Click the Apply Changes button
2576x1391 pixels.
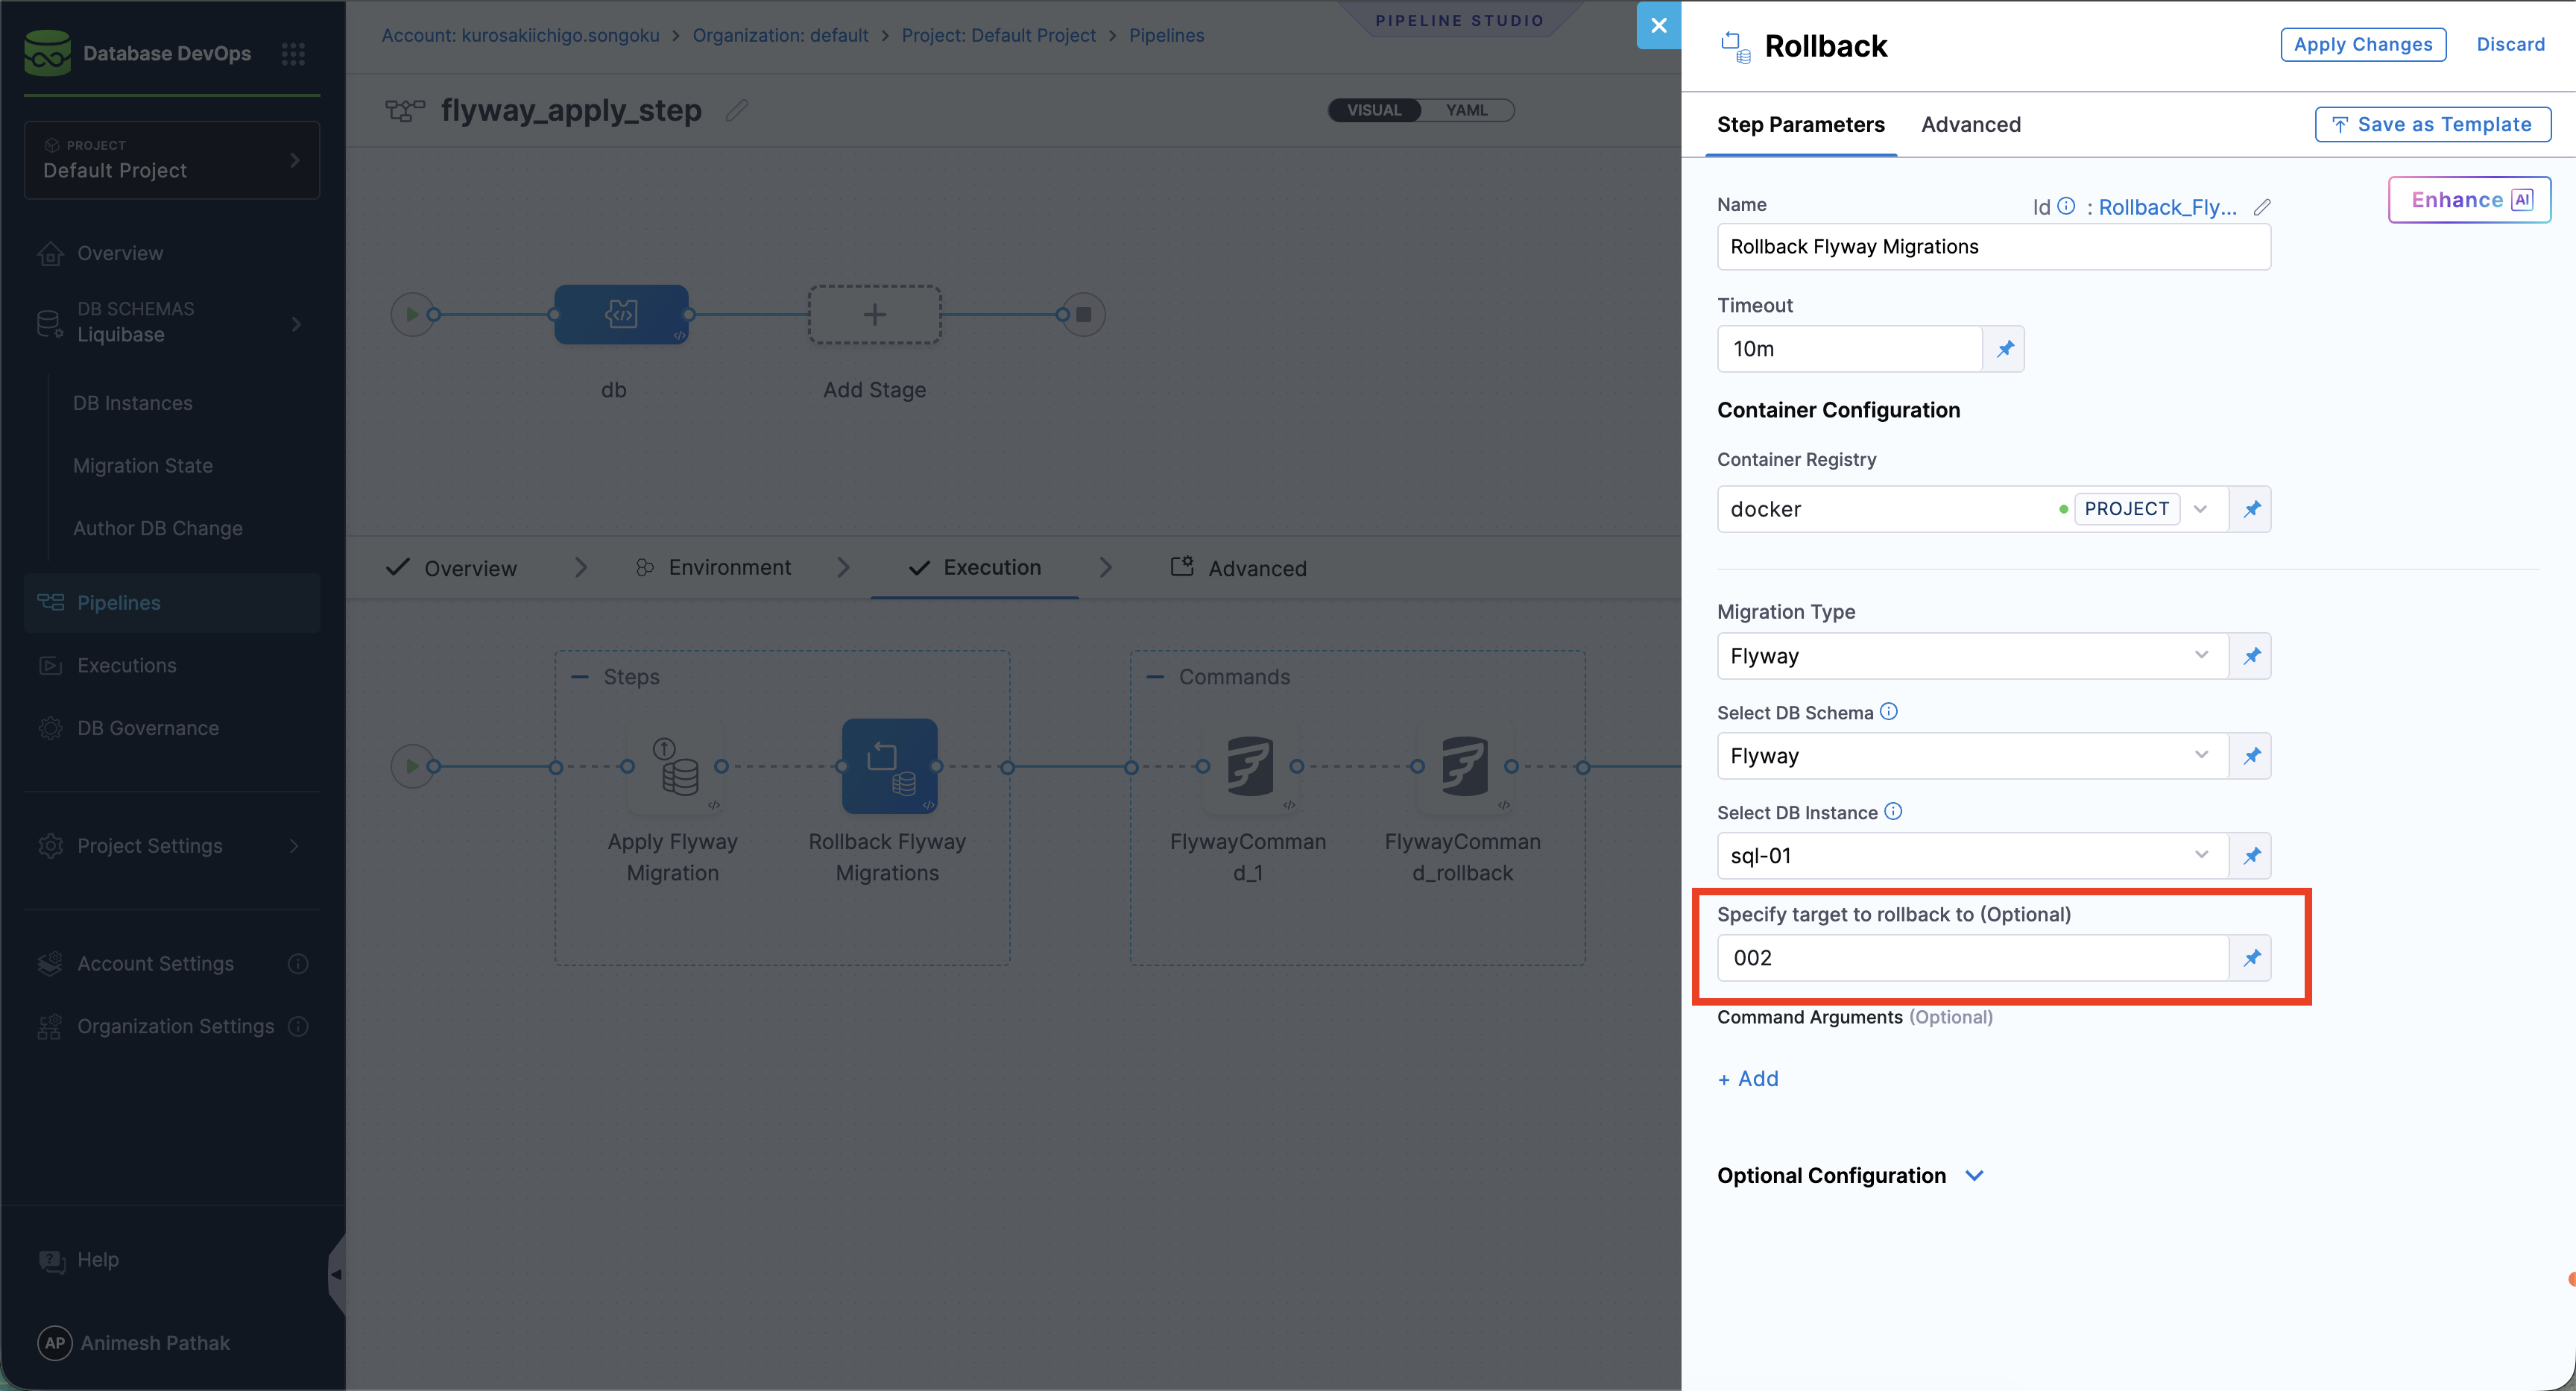click(x=2362, y=45)
